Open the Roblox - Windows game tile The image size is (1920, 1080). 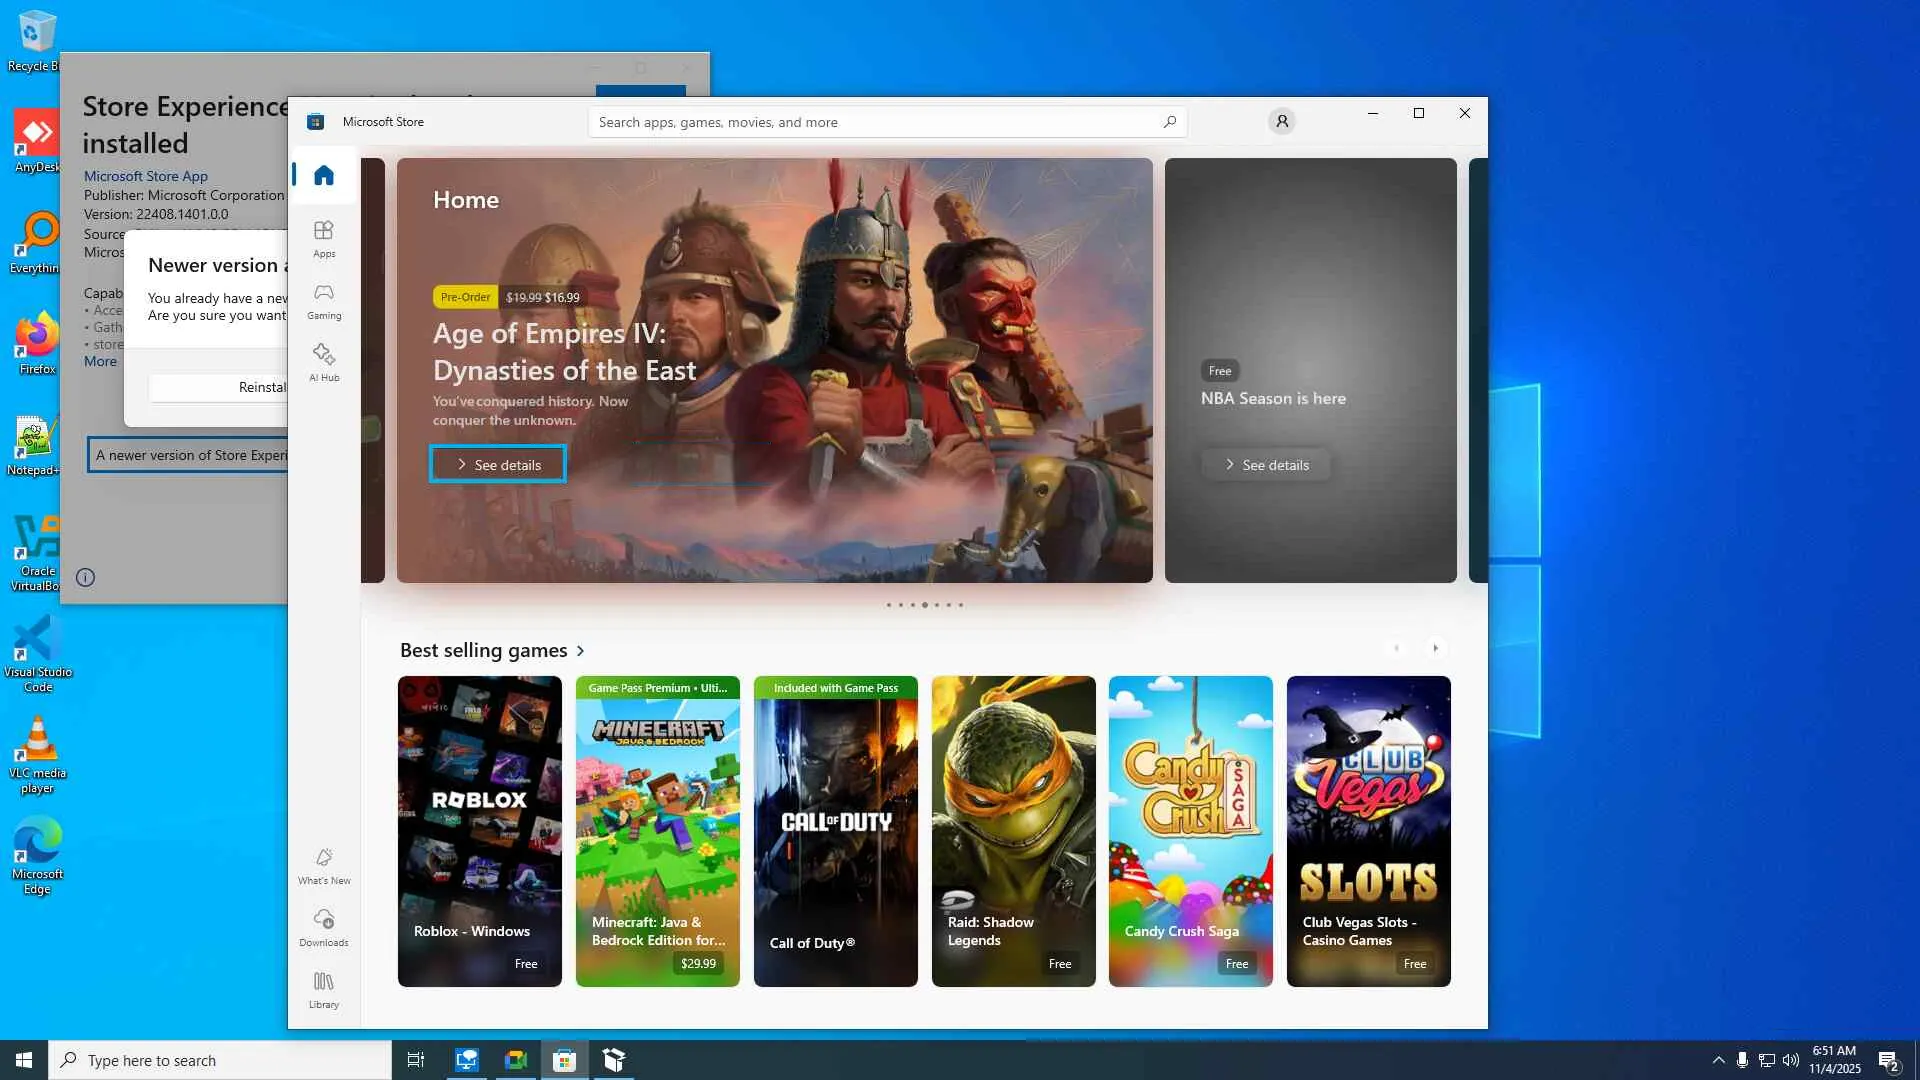pyautogui.click(x=479, y=830)
